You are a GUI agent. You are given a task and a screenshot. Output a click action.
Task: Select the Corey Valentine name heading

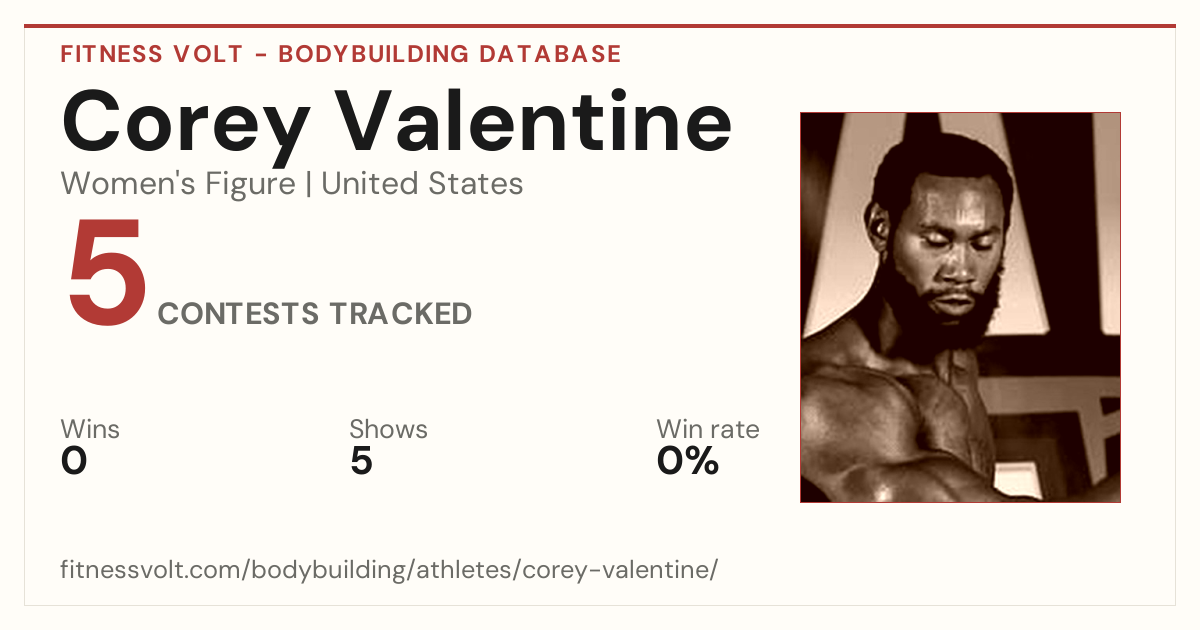point(396,122)
